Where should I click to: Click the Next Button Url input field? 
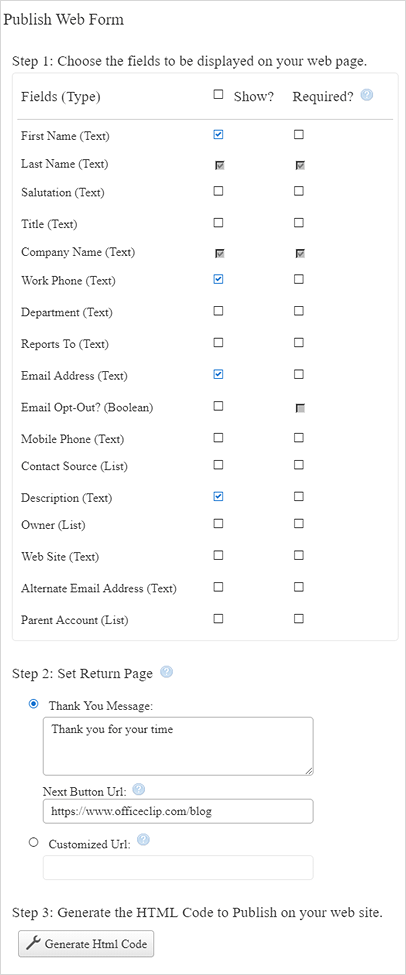click(178, 811)
